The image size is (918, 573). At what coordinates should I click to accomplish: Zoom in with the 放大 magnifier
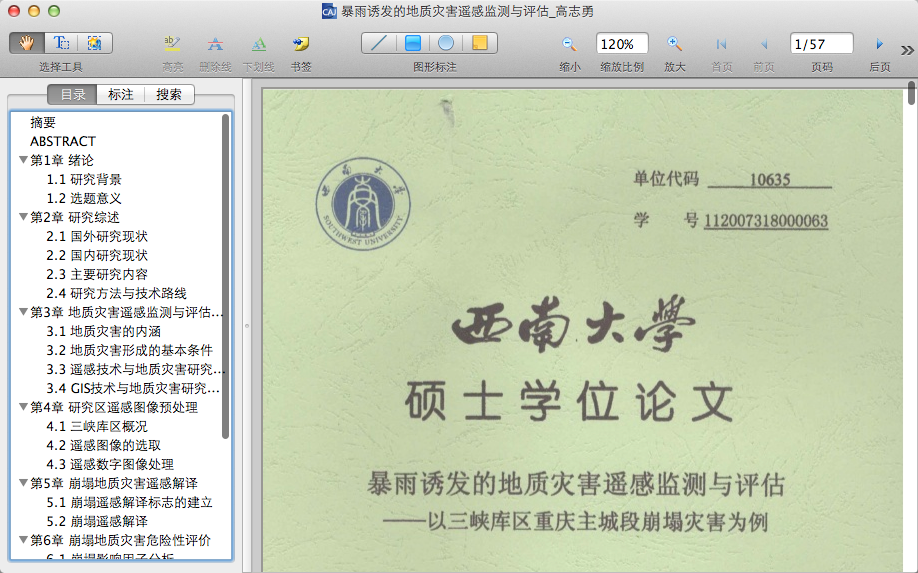click(x=675, y=44)
